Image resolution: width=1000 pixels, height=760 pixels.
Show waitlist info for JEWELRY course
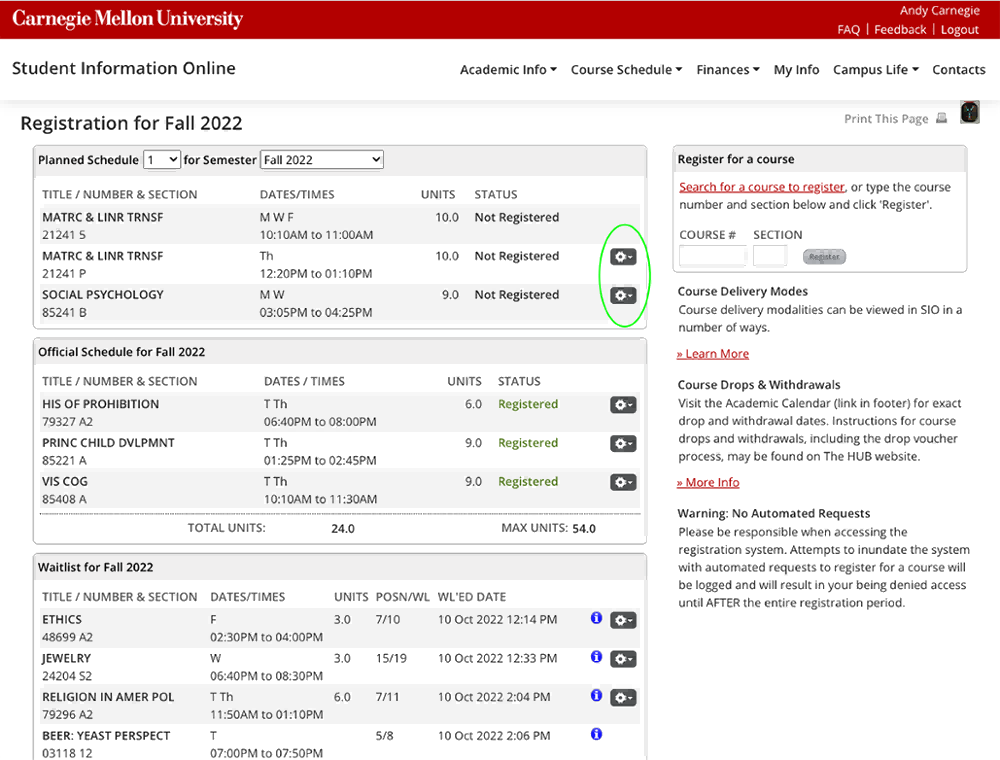pyautogui.click(x=596, y=656)
